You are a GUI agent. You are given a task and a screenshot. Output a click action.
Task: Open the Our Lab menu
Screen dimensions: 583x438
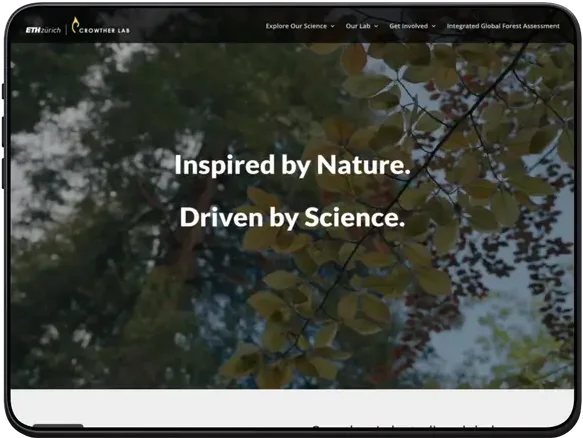pos(358,26)
